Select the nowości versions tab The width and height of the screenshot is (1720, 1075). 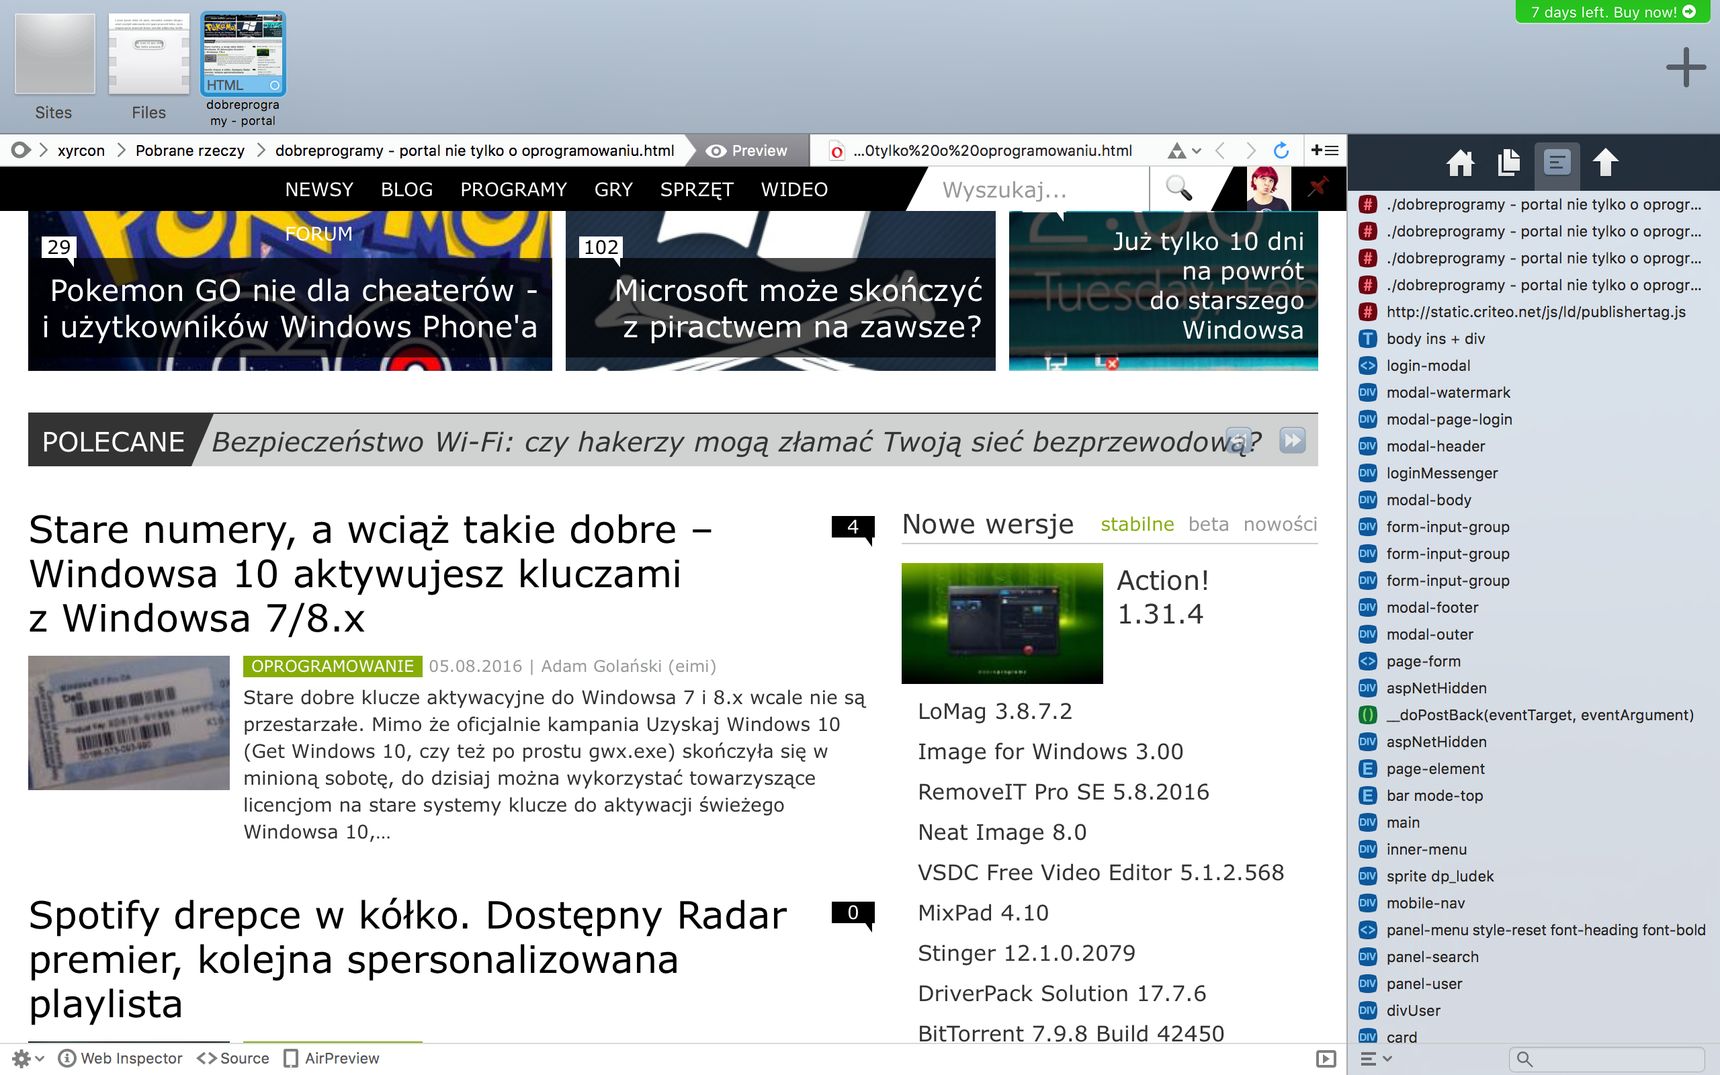tap(1280, 524)
